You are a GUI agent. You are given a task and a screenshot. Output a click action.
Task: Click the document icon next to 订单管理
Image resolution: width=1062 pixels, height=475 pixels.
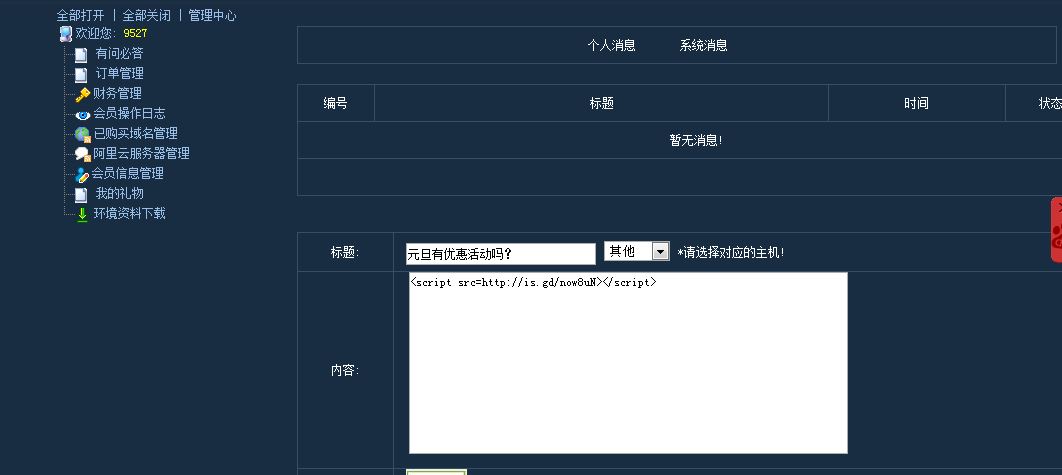click(x=81, y=74)
